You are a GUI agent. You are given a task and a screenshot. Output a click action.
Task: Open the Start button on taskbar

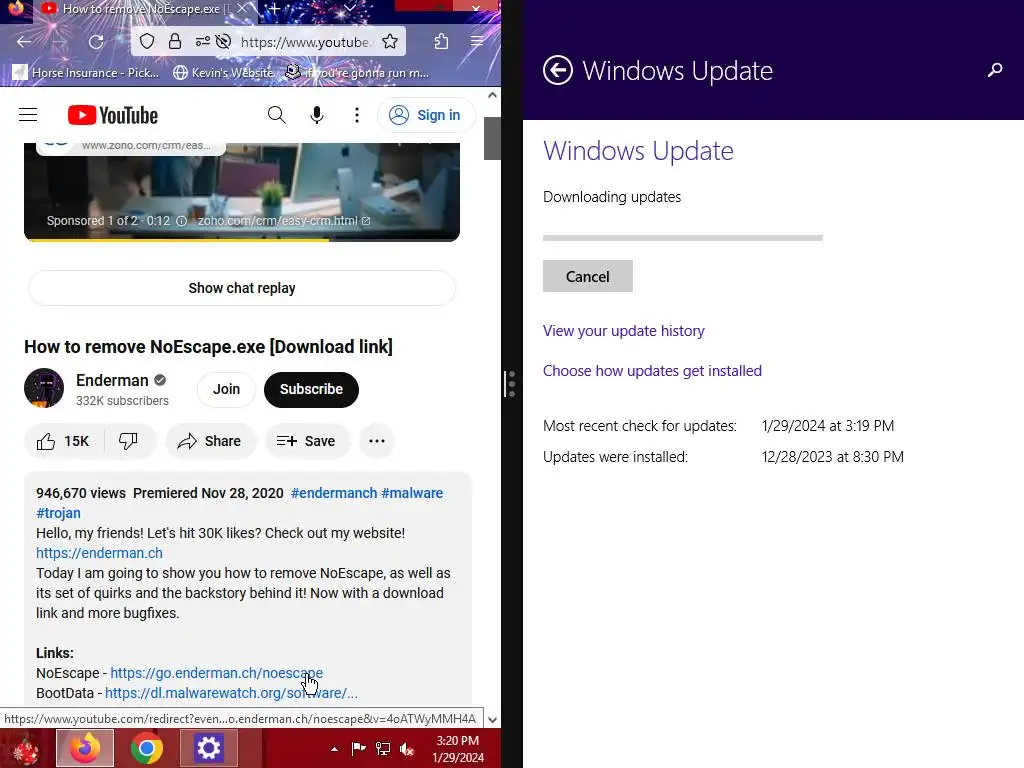[25, 748]
